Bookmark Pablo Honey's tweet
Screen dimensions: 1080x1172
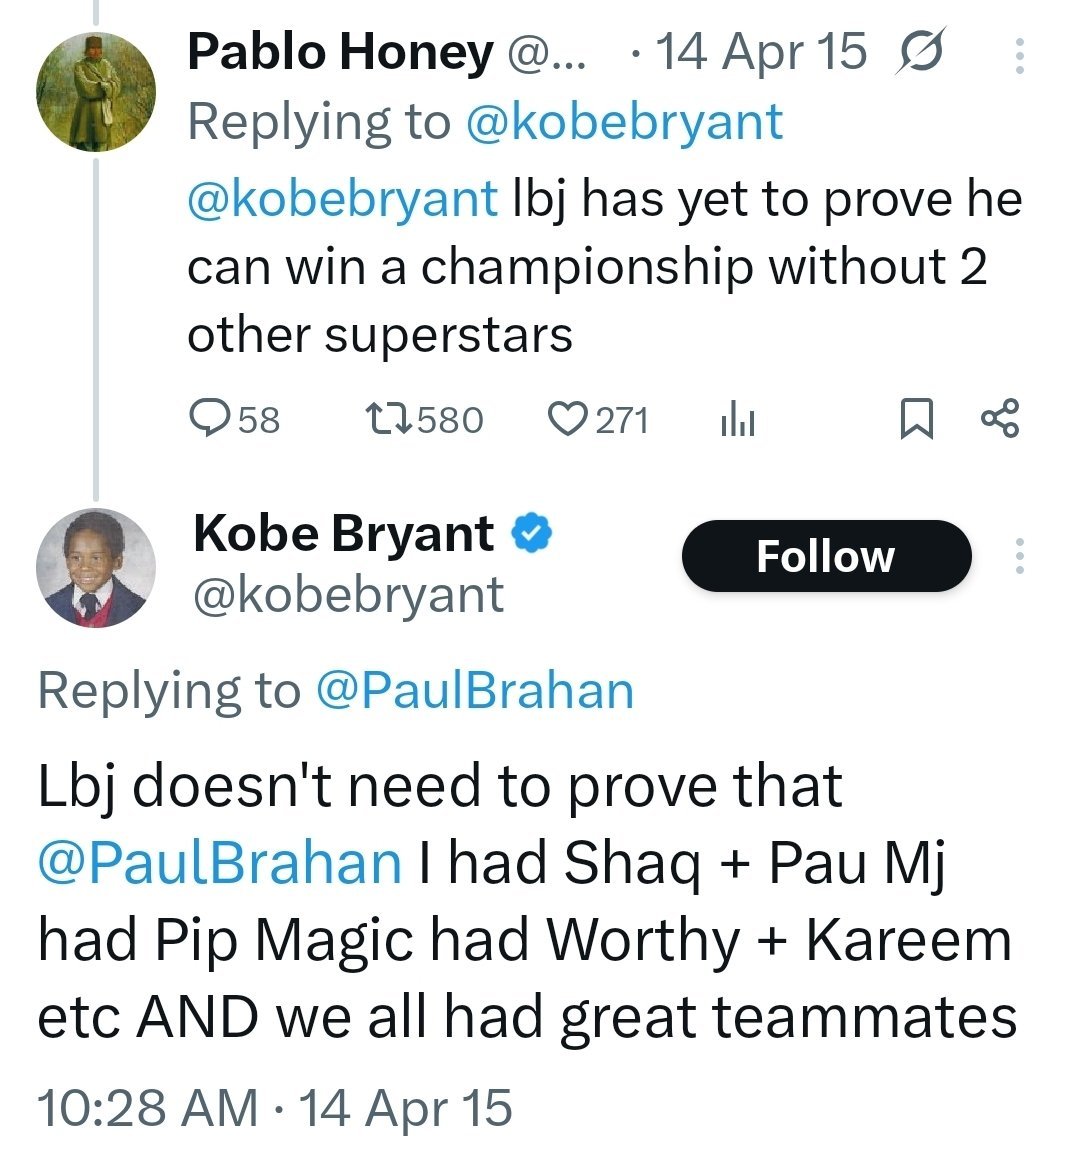tap(916, 419)
